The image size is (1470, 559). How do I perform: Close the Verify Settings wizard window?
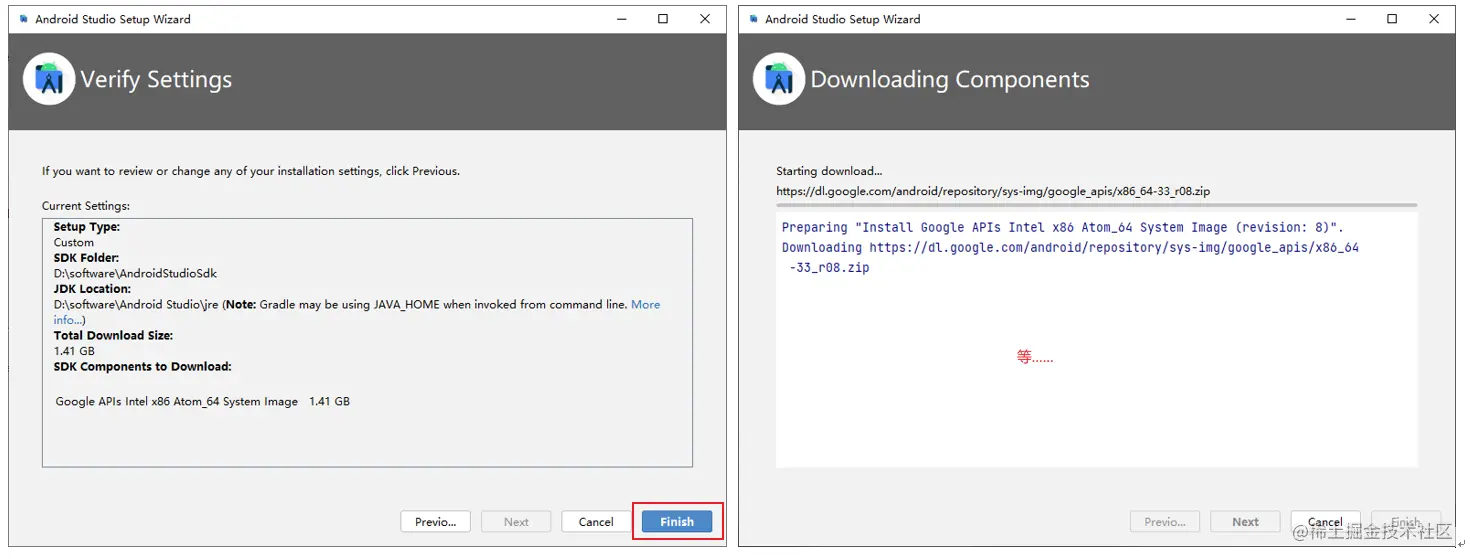[x=705, y=19]
